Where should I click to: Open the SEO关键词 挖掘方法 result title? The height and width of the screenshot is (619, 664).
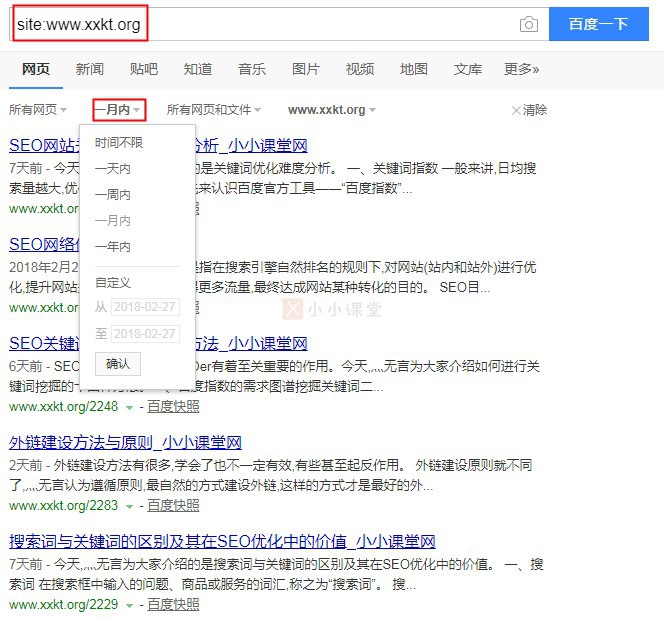tap(251, 343)
